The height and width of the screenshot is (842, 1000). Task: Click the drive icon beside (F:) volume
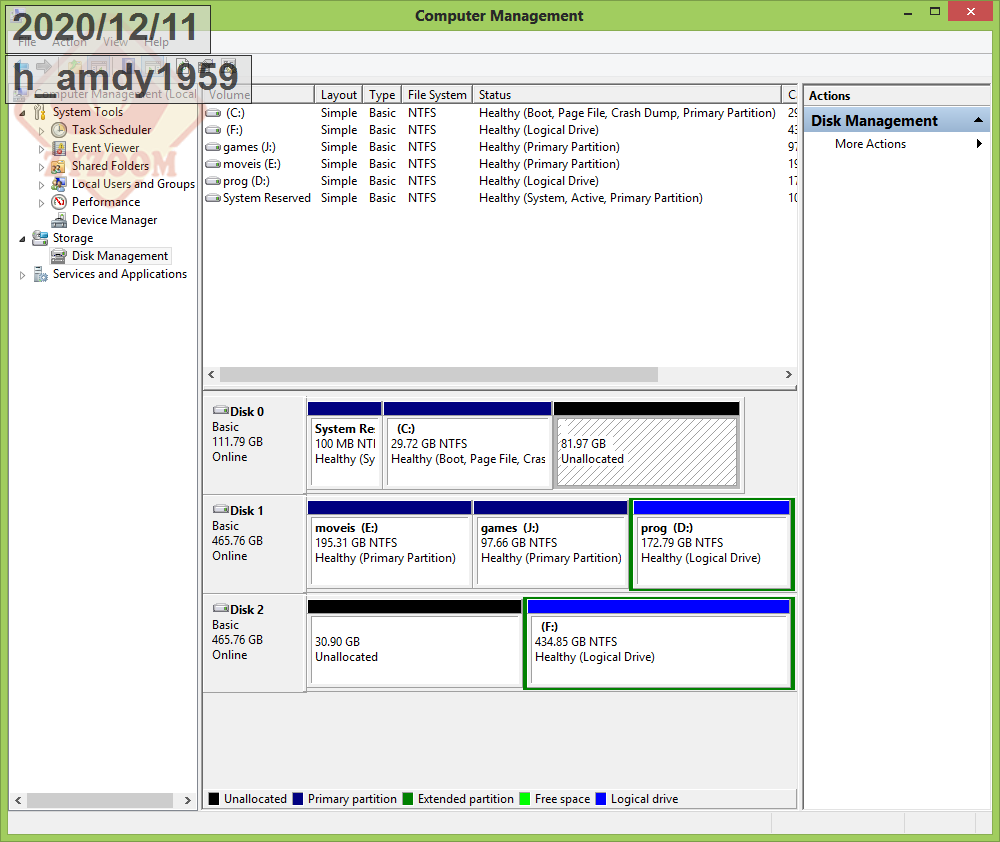point(213,130)
